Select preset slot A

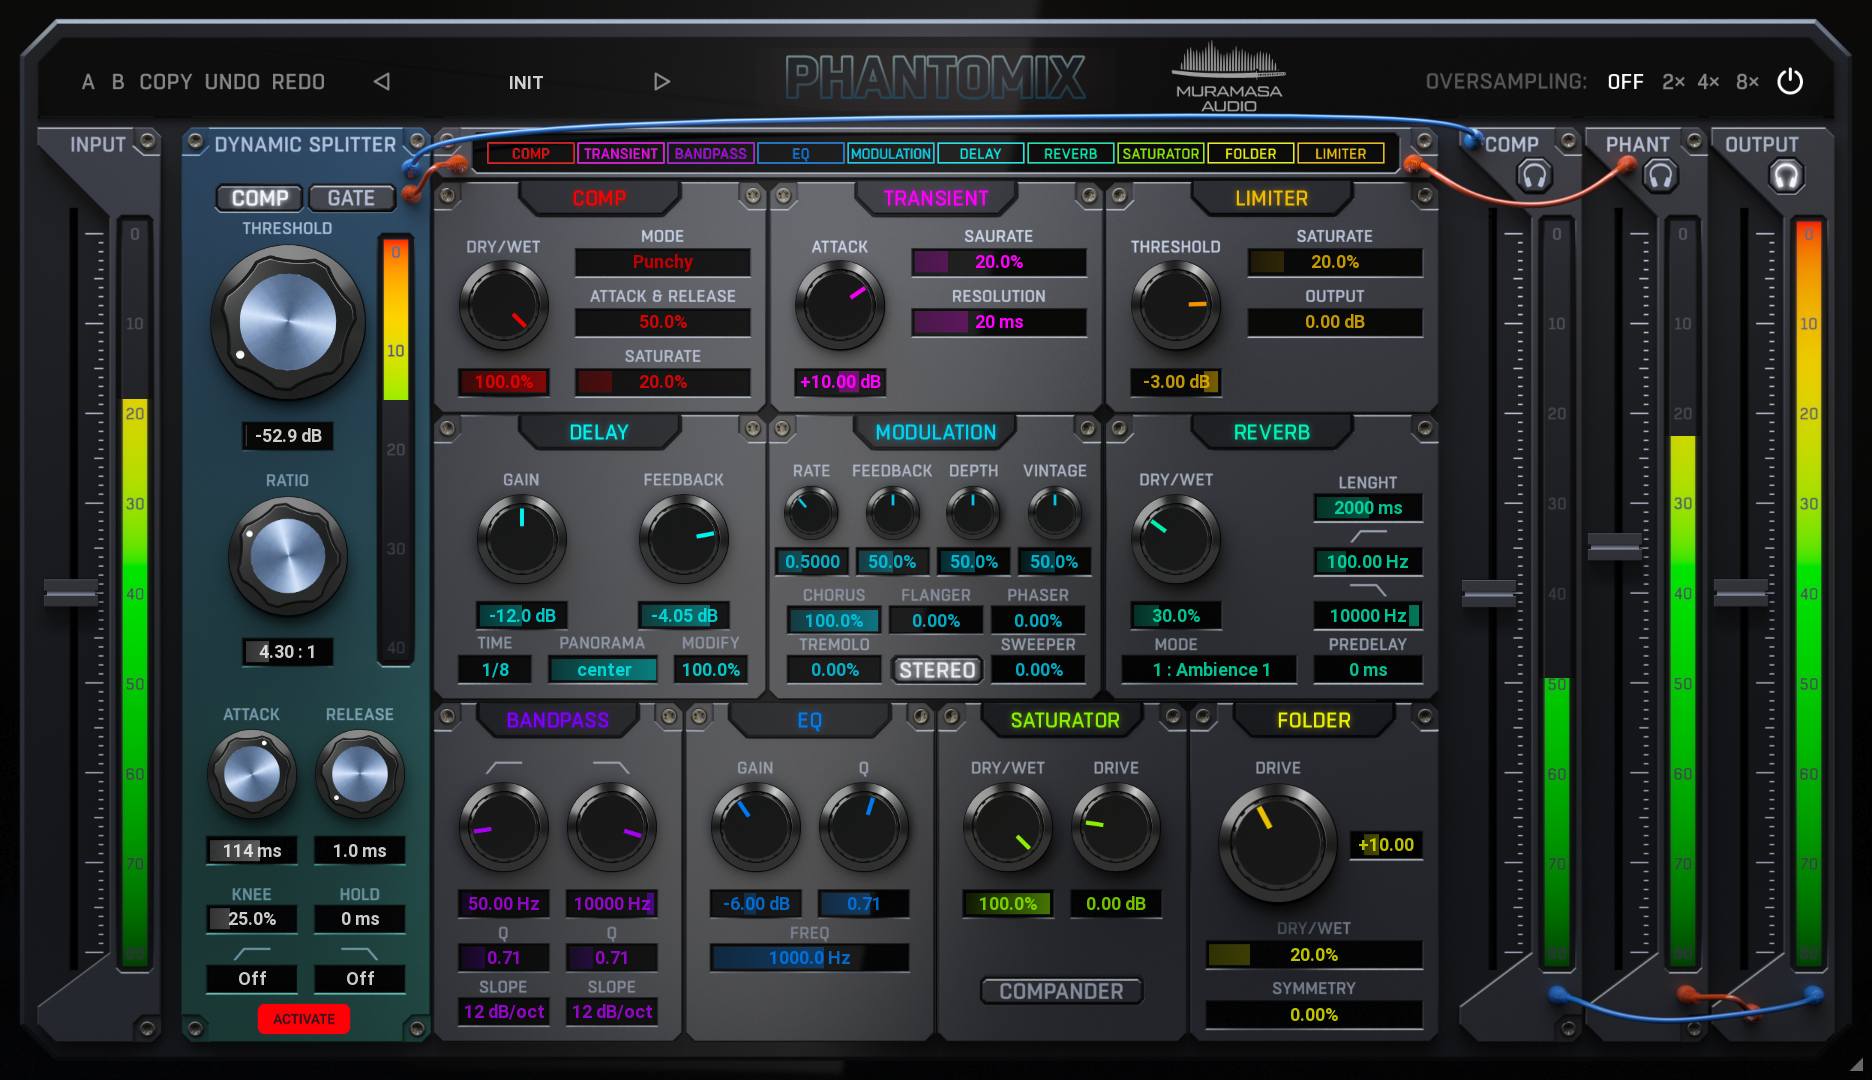click(88, 82)
